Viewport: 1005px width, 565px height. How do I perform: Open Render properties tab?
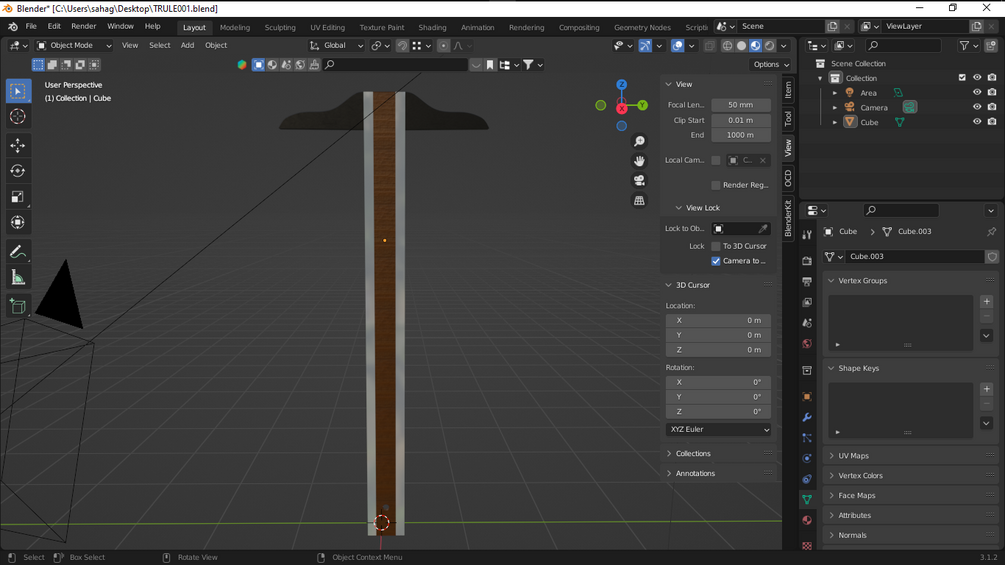click(x=807, y=261)
